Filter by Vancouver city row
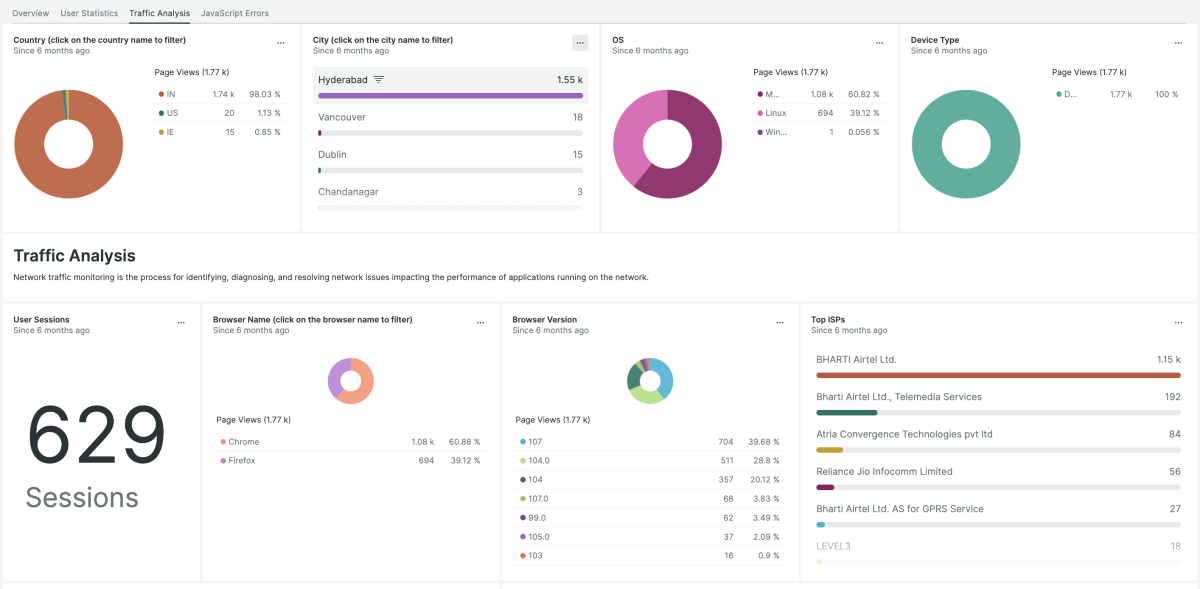The image size is (1200, 589). click(x=342, y=117)
